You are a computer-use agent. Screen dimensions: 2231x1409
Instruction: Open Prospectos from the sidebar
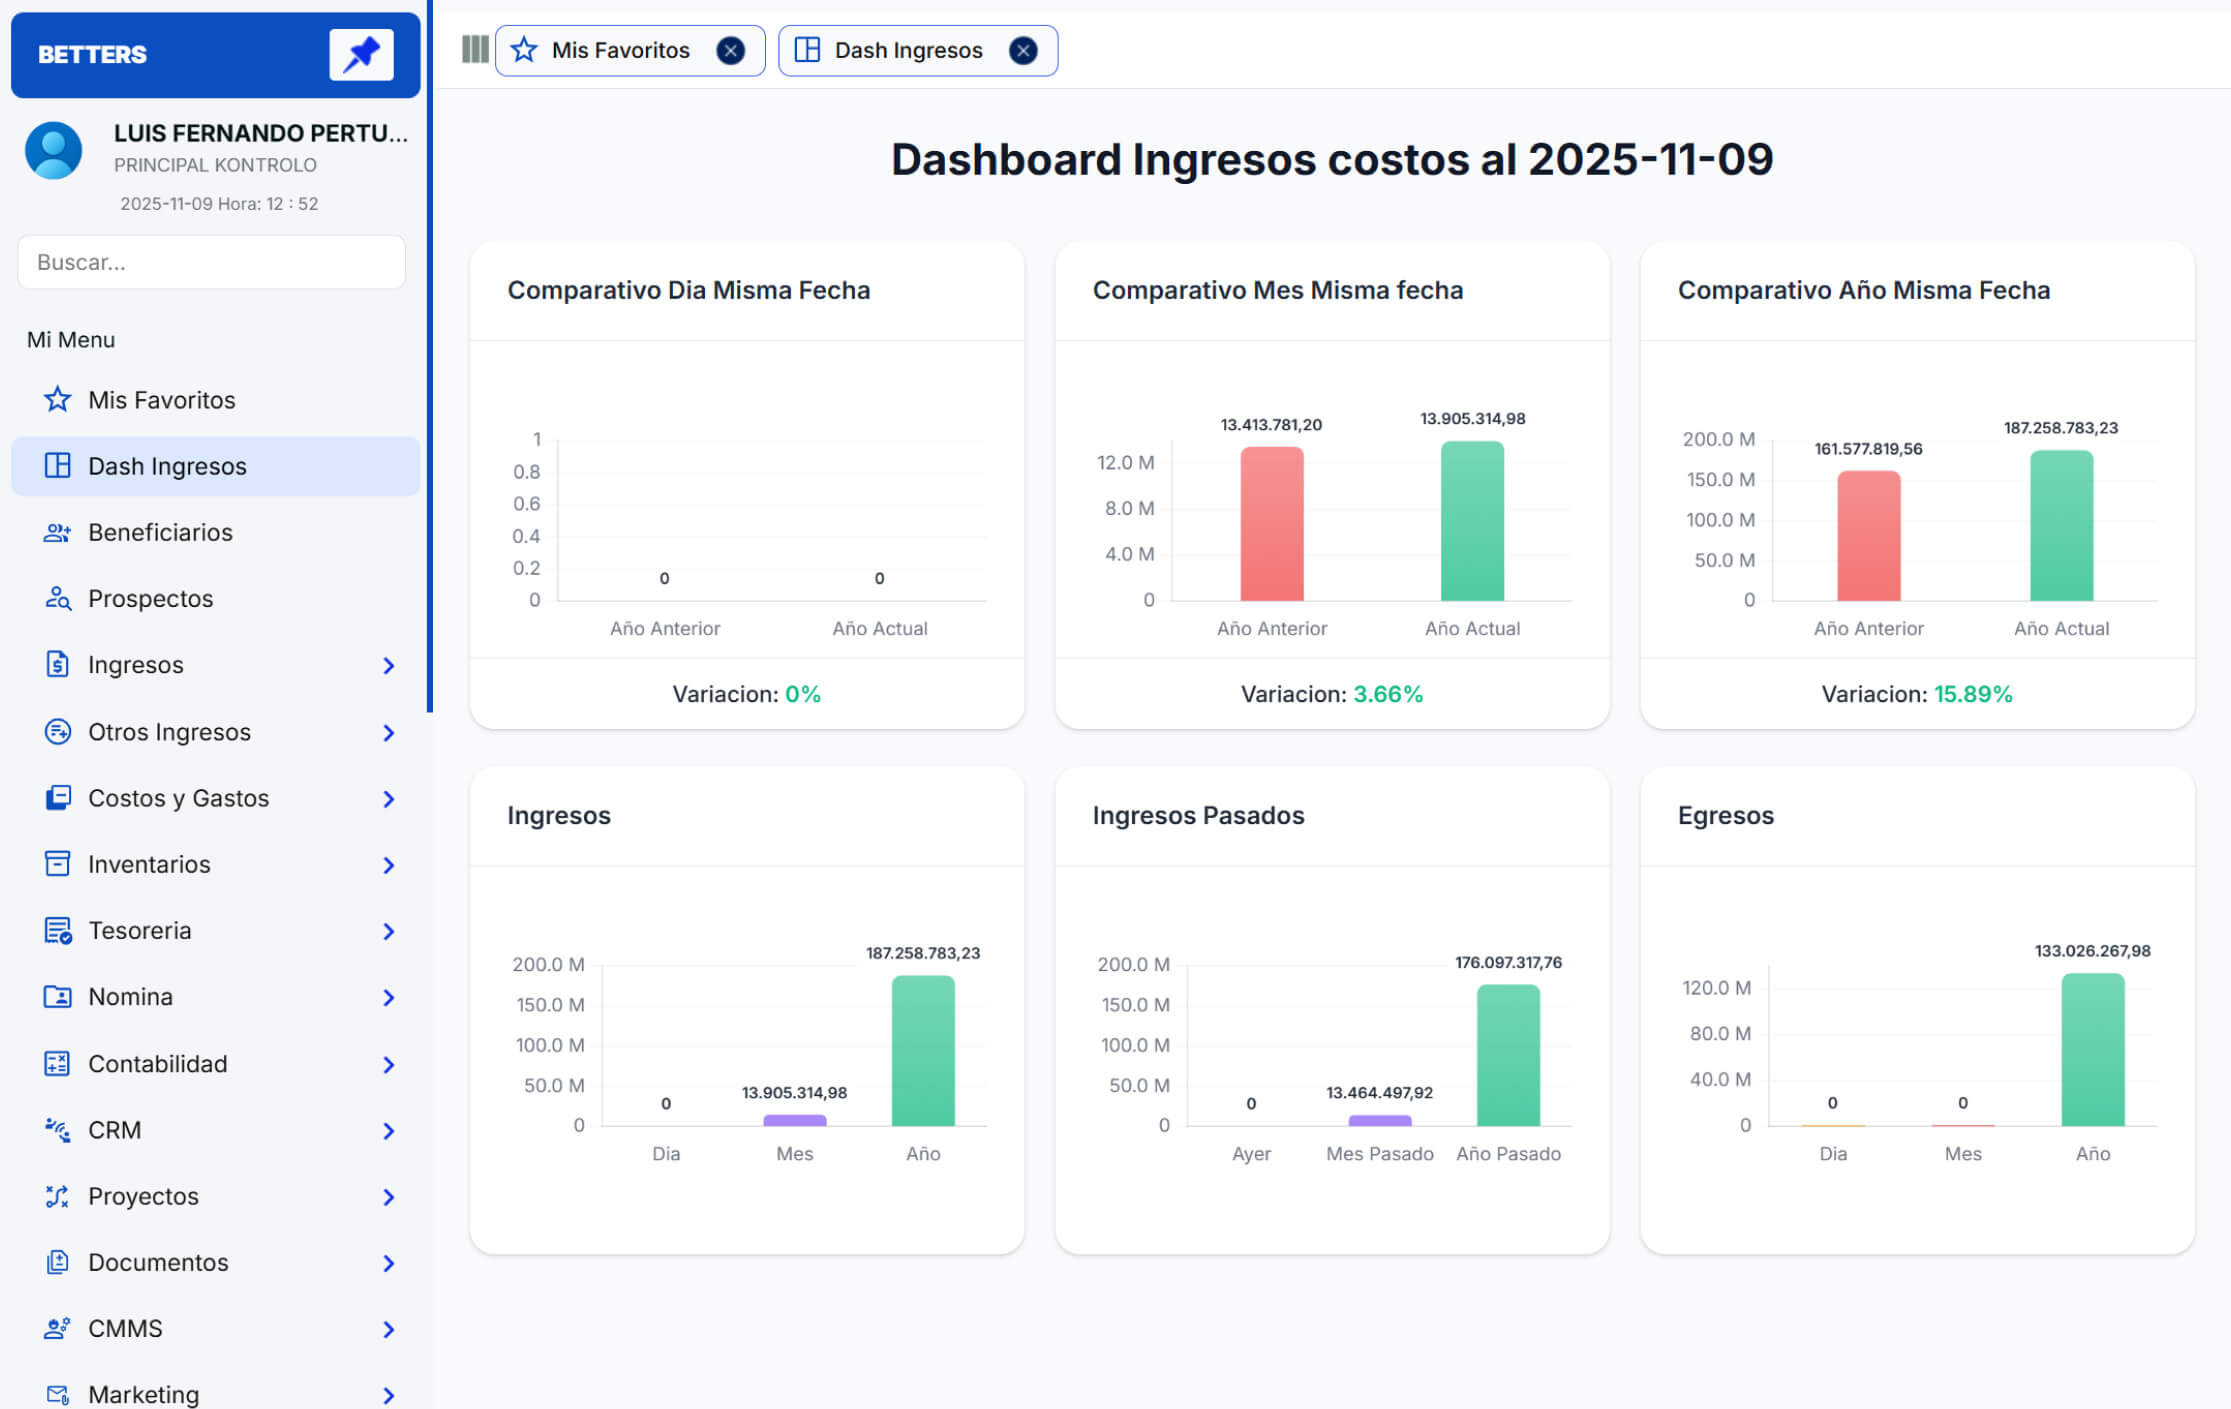click(150, 598)
